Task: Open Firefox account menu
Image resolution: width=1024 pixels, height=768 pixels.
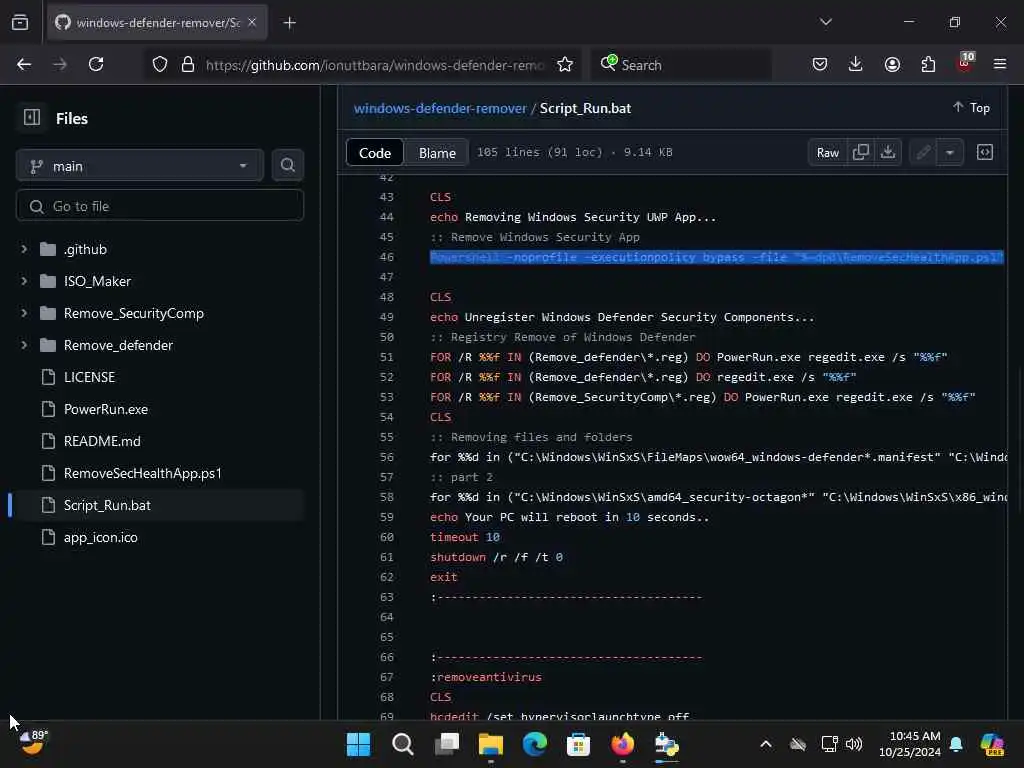Action: [892, 65]
